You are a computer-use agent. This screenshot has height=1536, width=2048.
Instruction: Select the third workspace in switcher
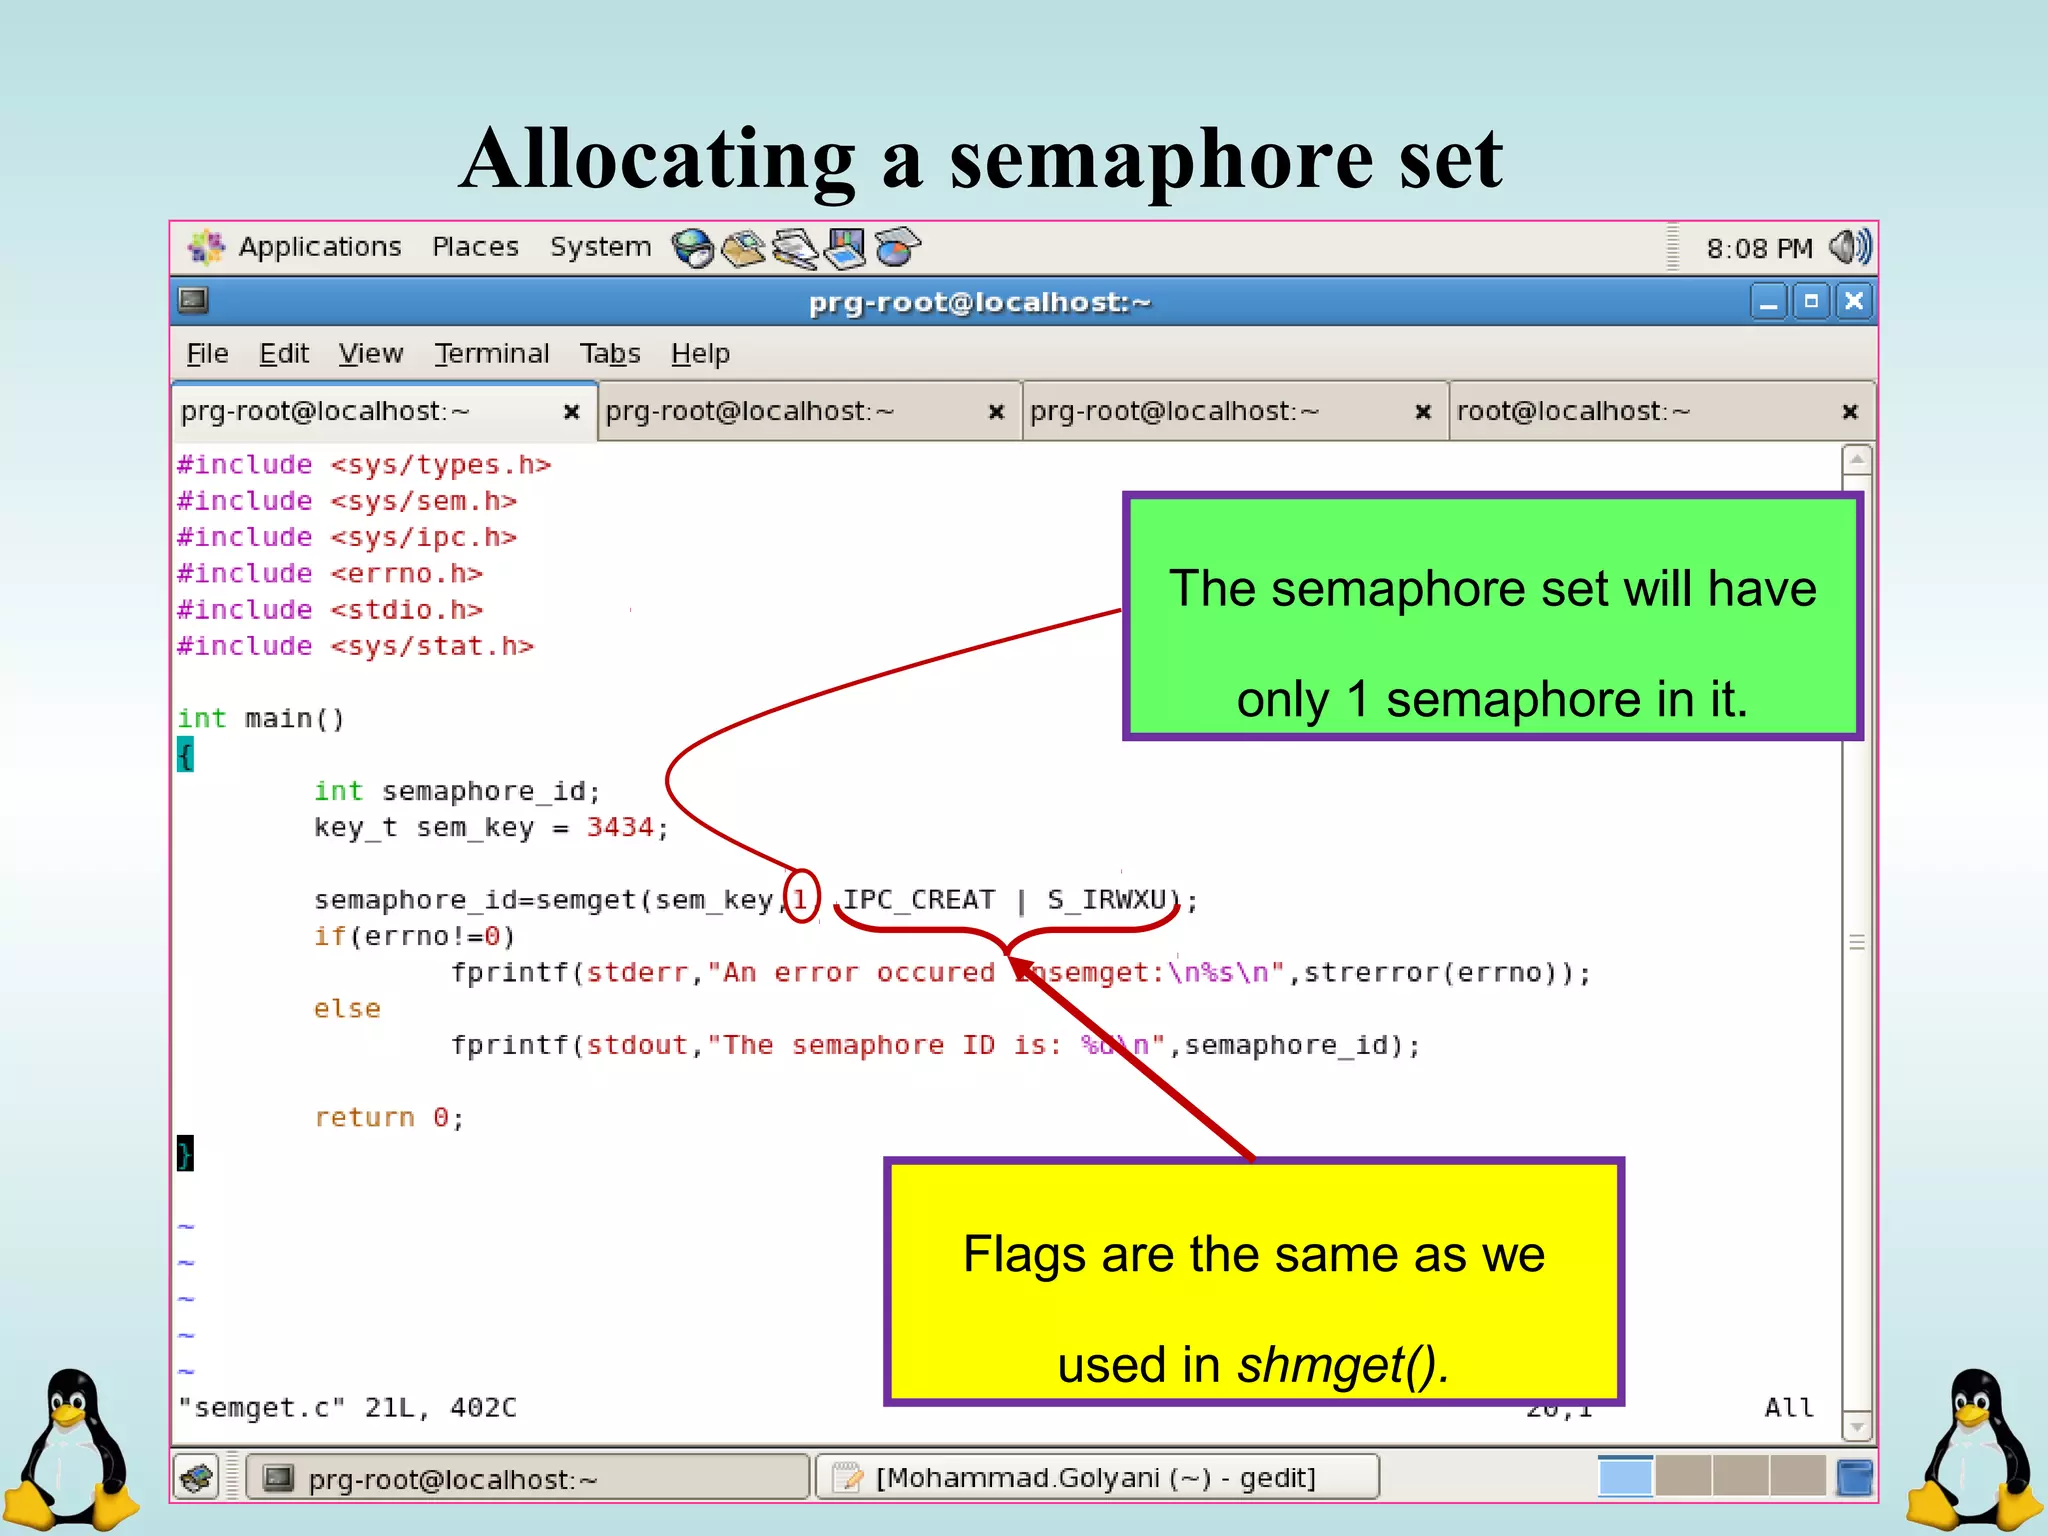[1741, 1476]
